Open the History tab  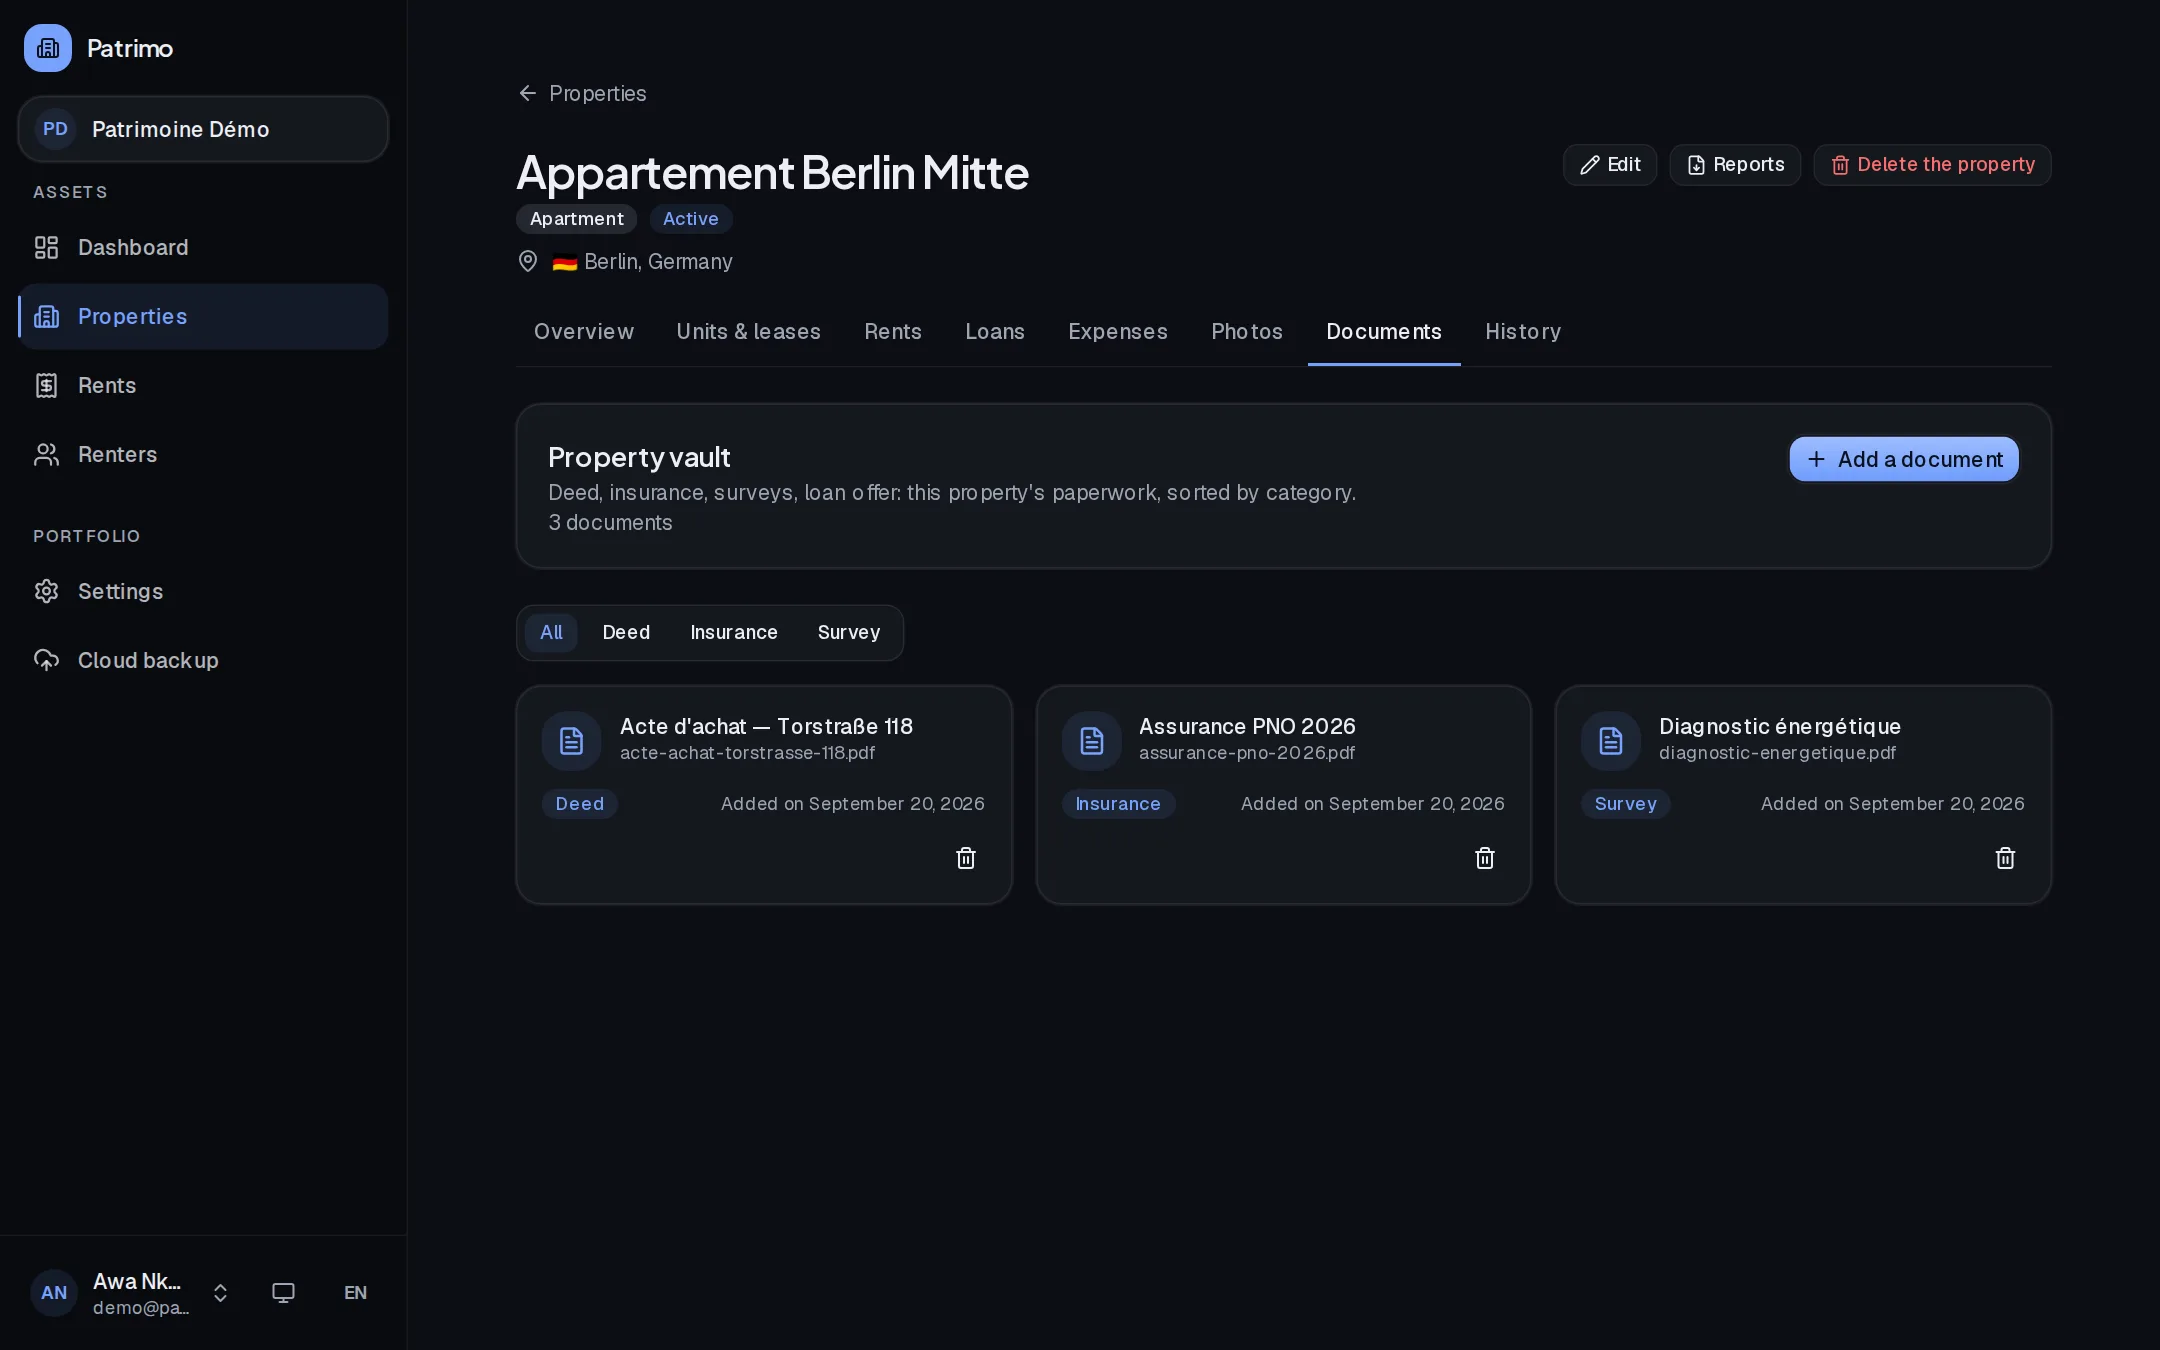pos(1523,332)
